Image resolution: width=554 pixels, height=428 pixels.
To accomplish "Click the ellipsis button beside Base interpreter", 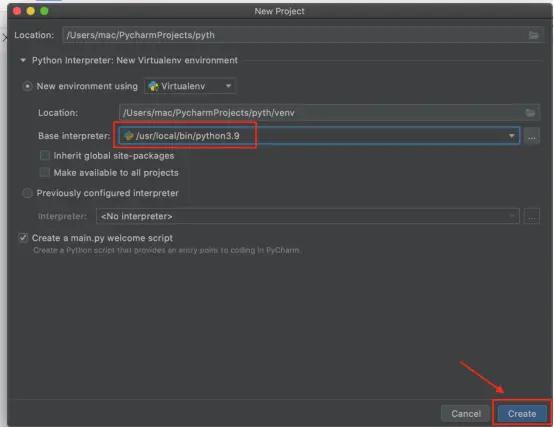I will [x=531, y=136].
